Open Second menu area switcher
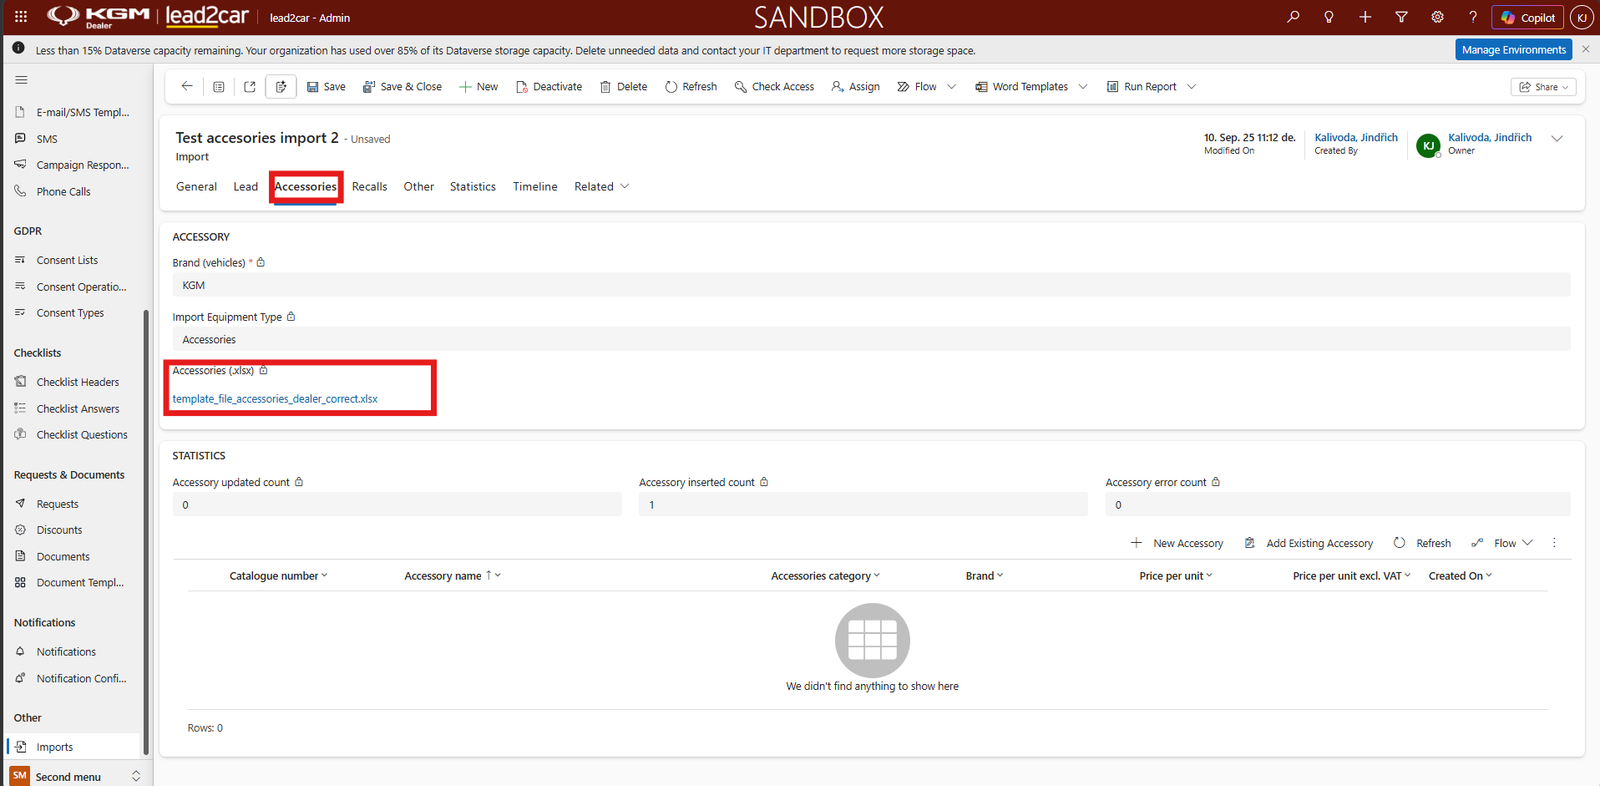 click(x=77, y=776)
